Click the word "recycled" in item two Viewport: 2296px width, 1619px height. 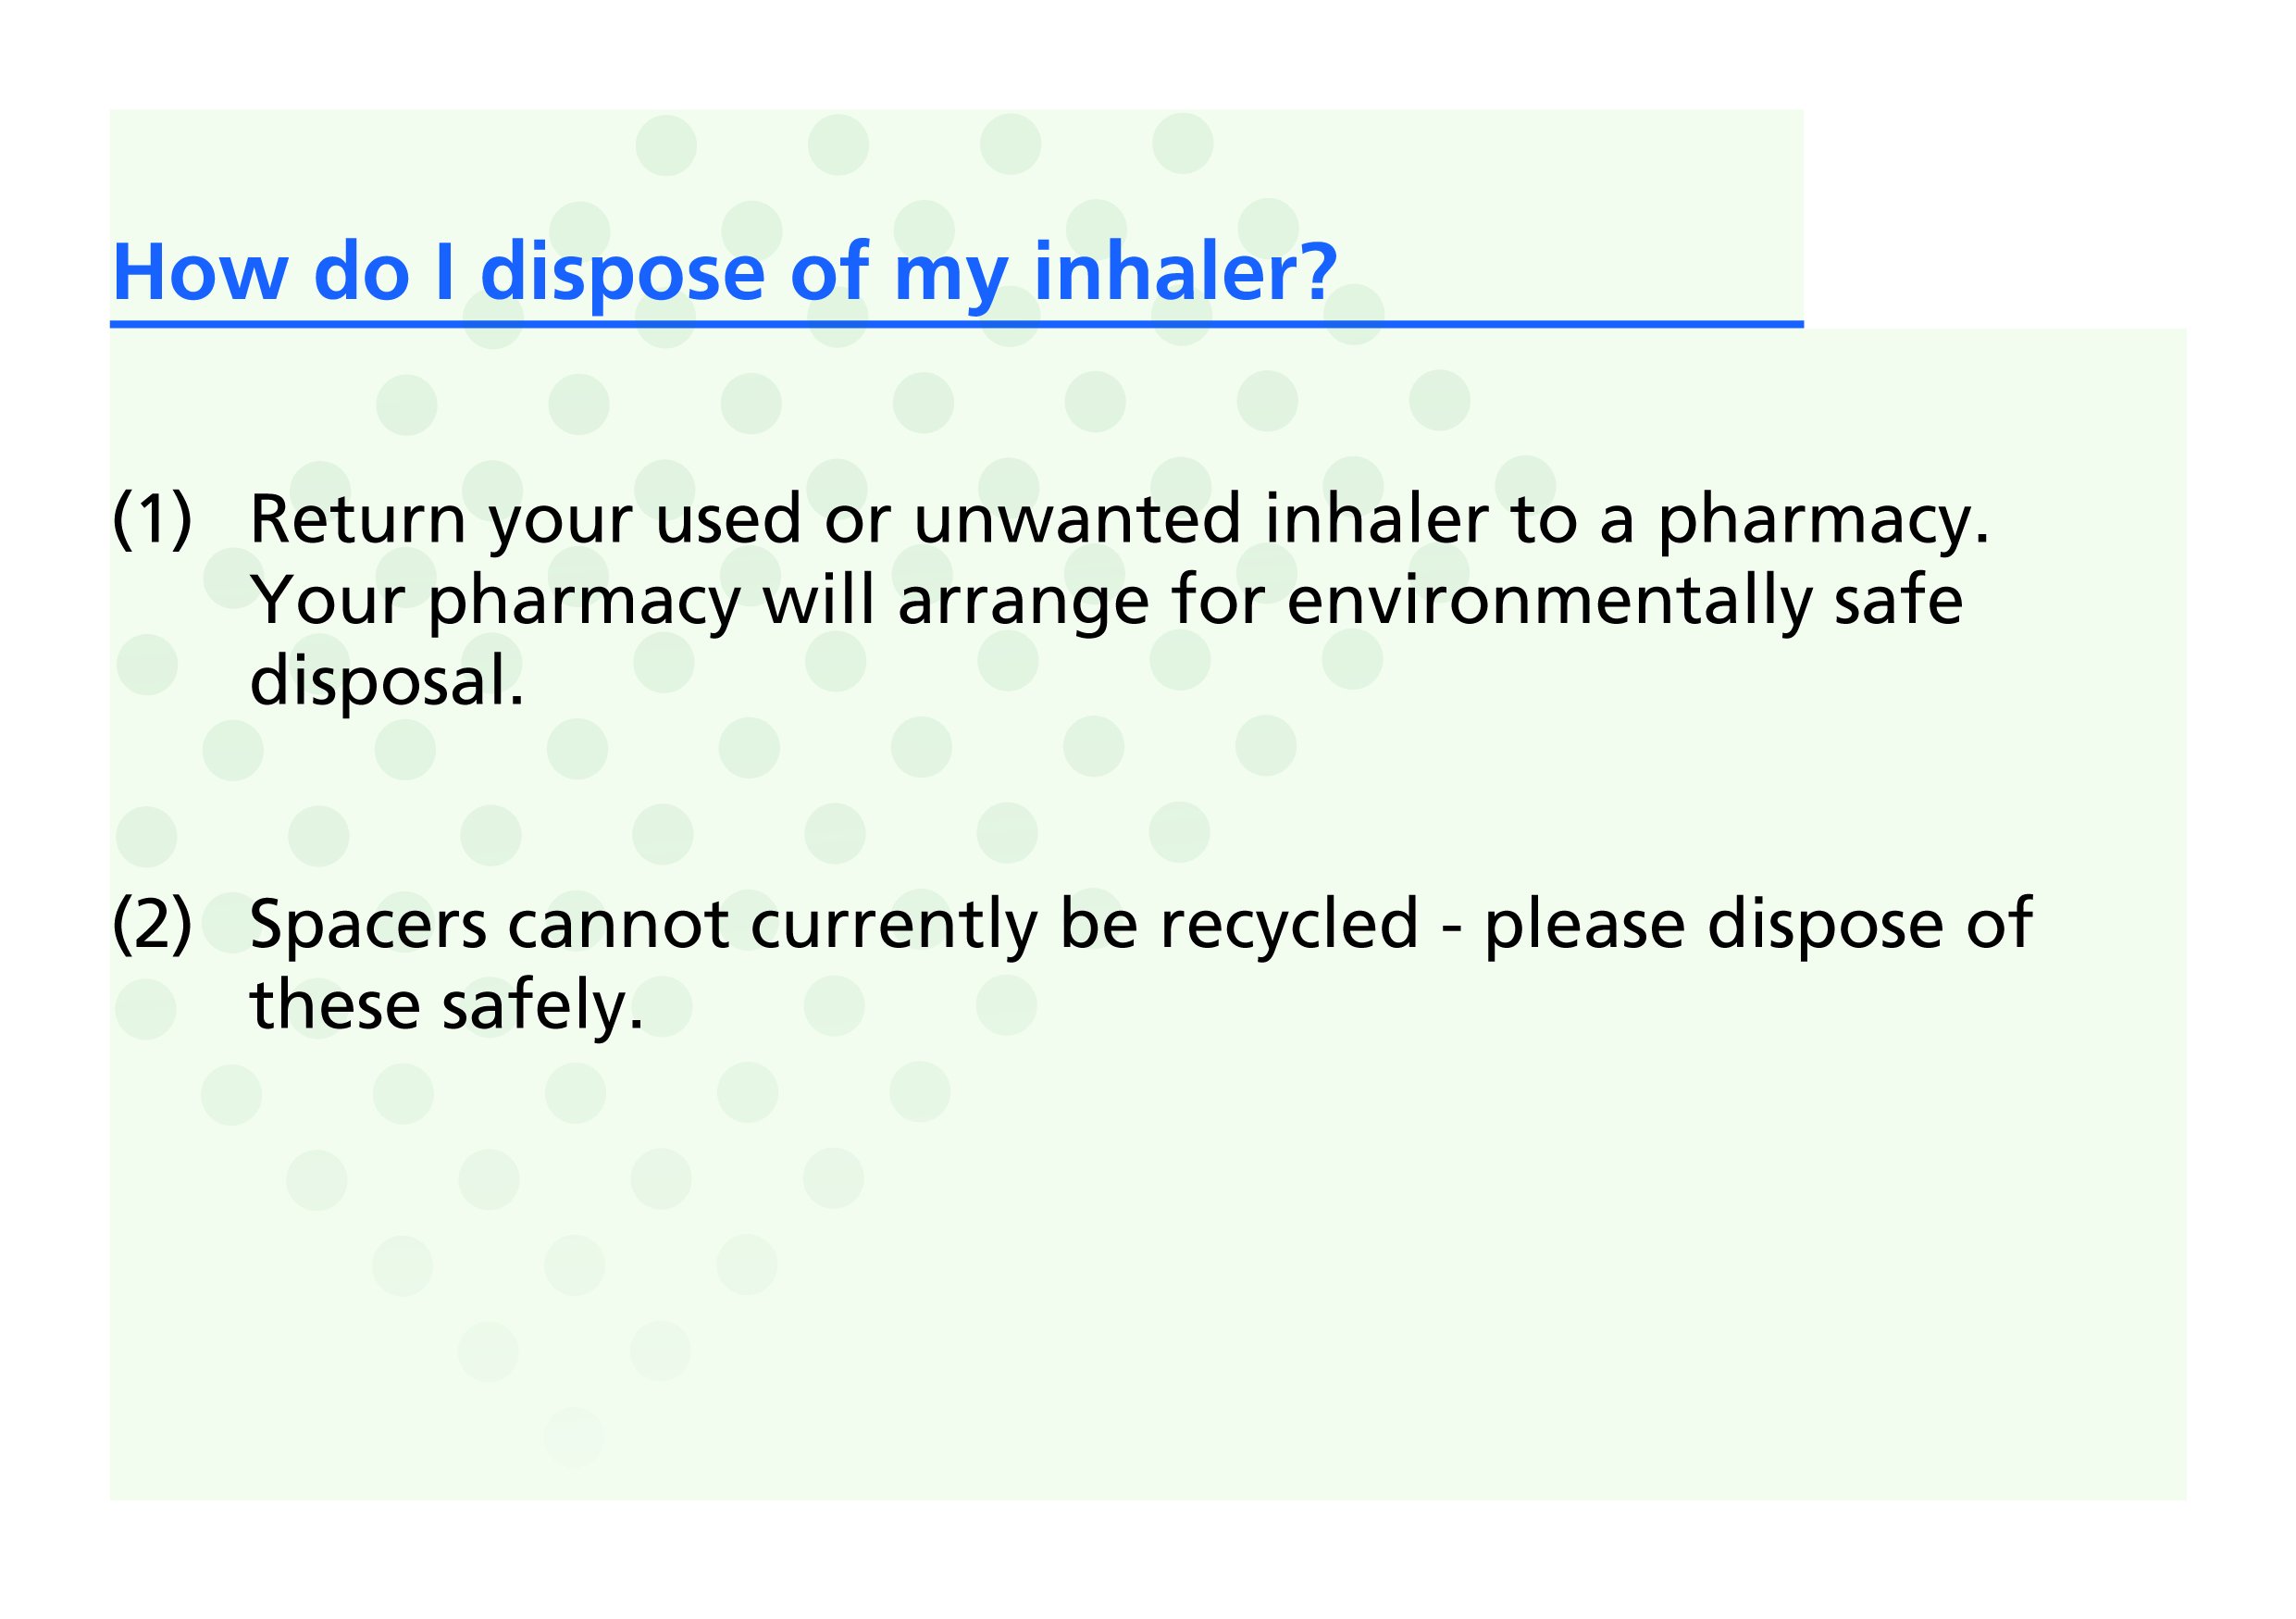tap(1289, 924)
